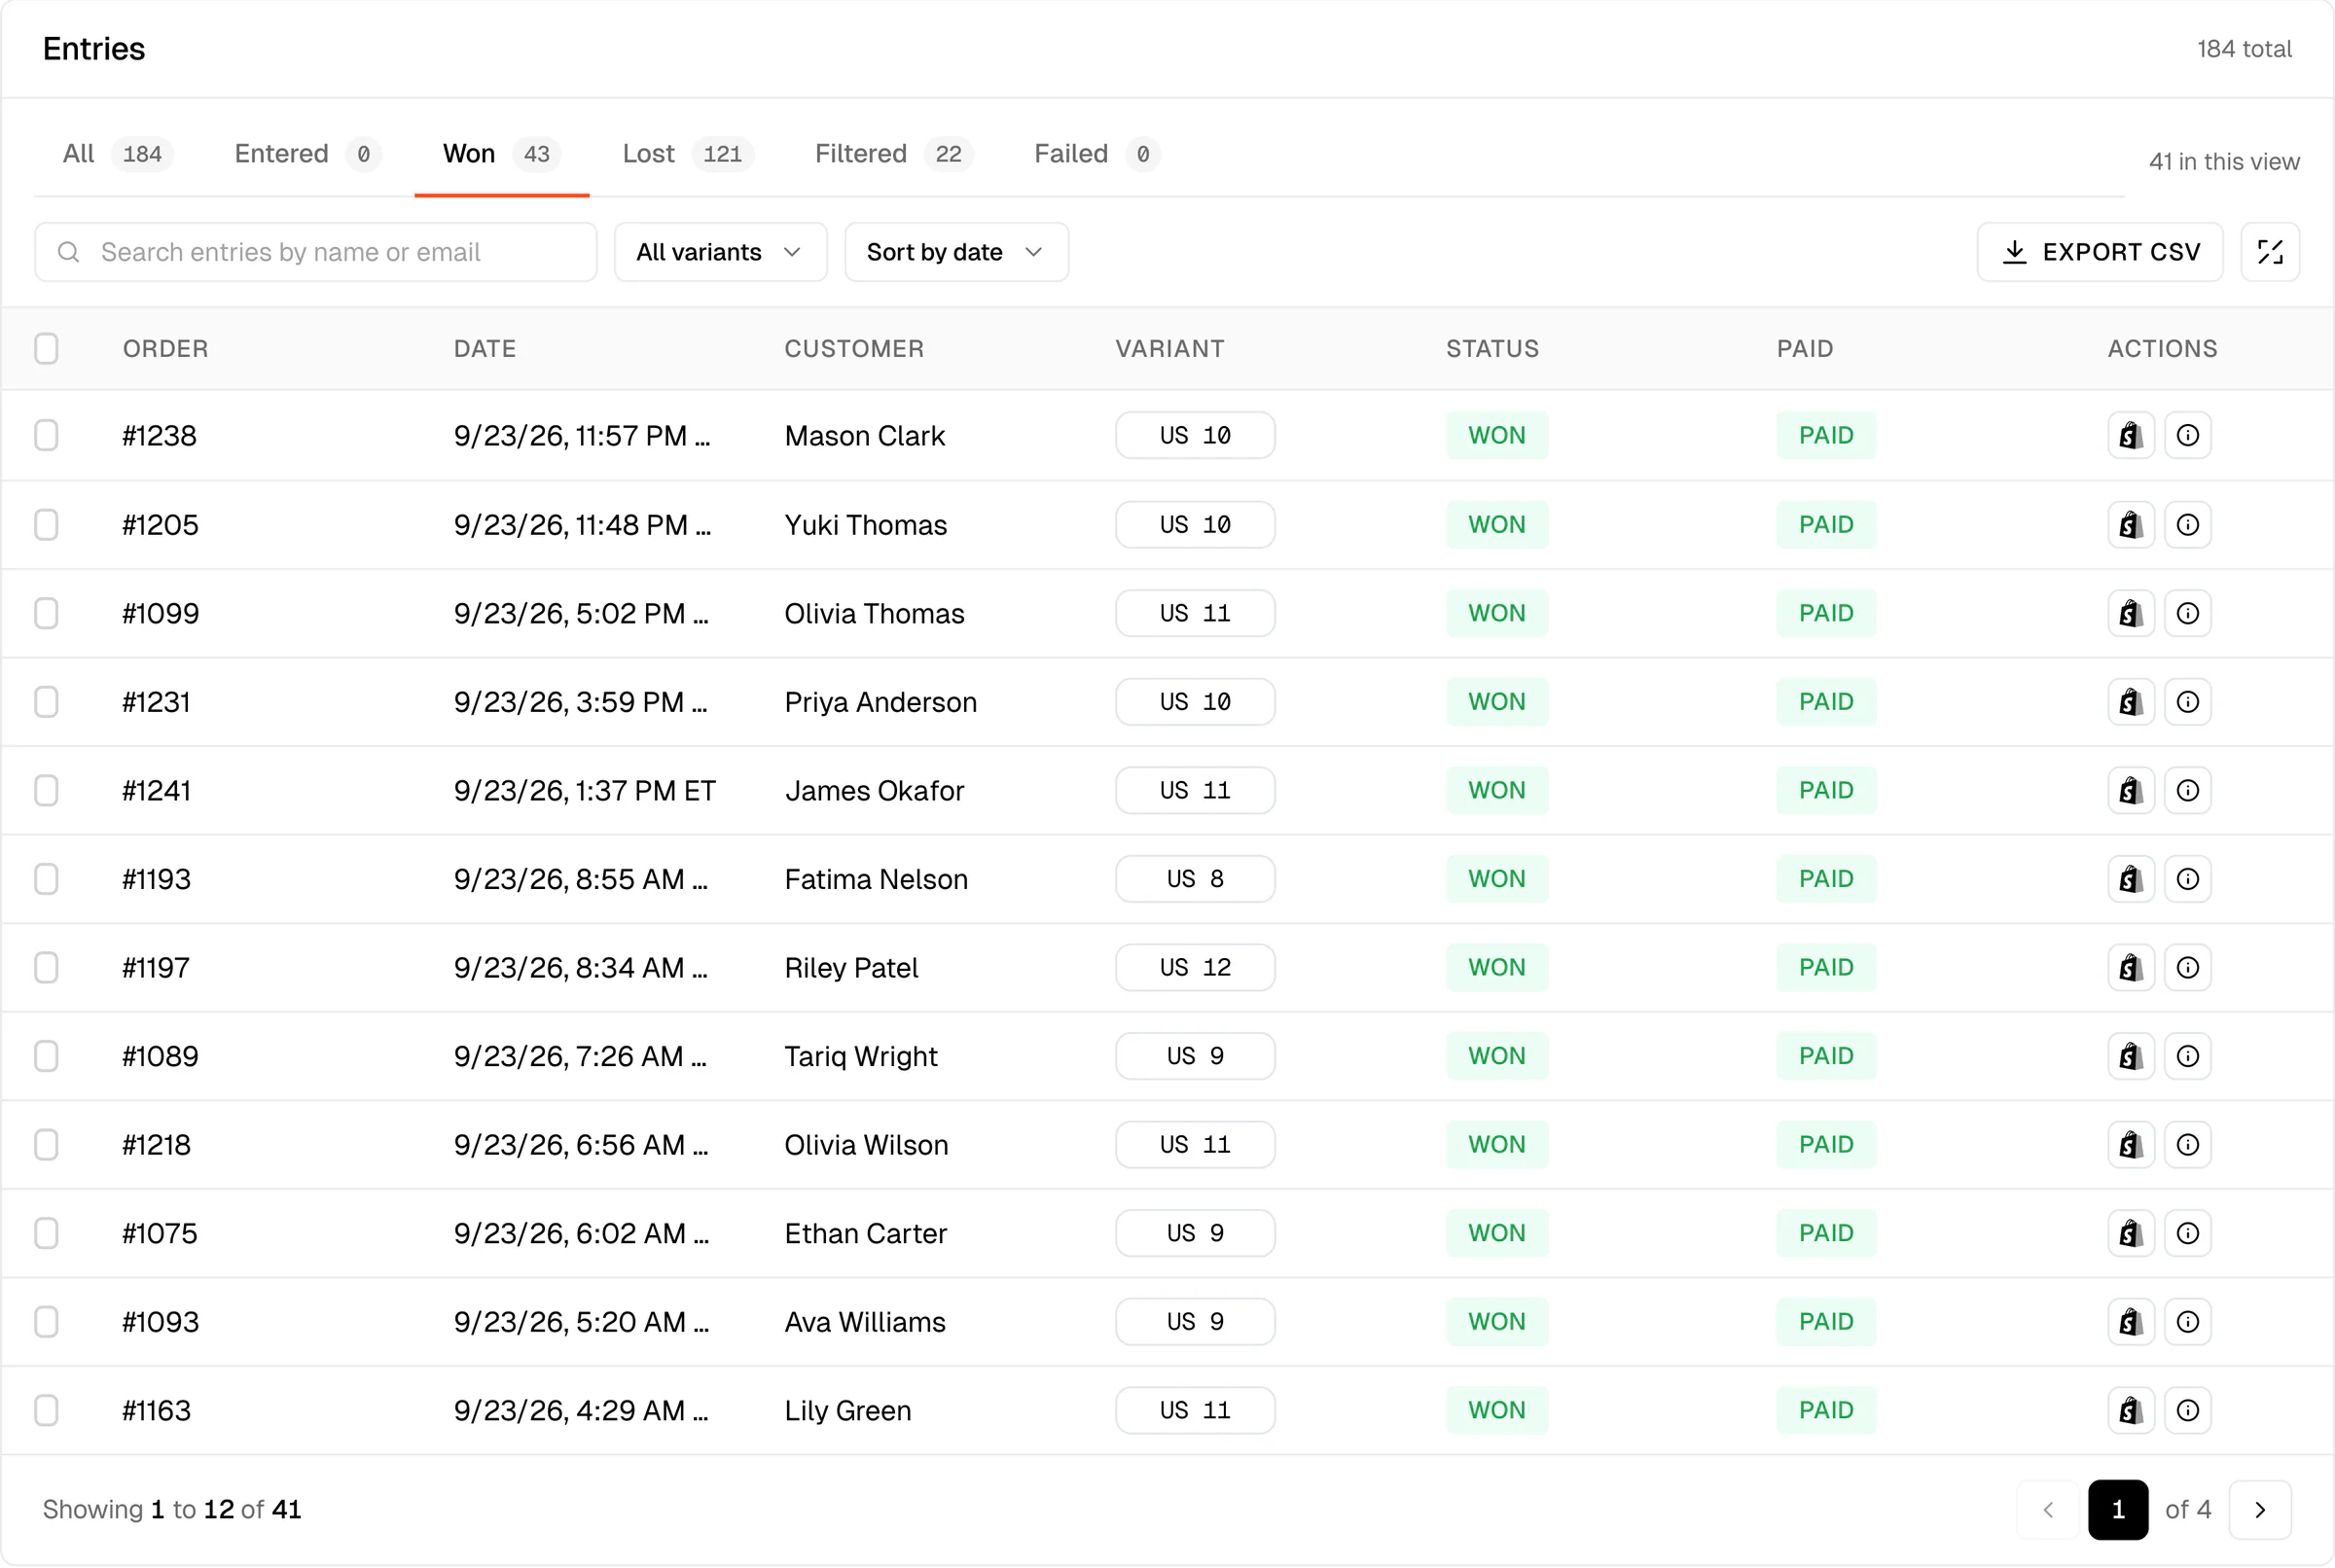The image size is (2335, 1568).
Task: Tick the checkbox for order #1163
Action: pos(46,1410)
